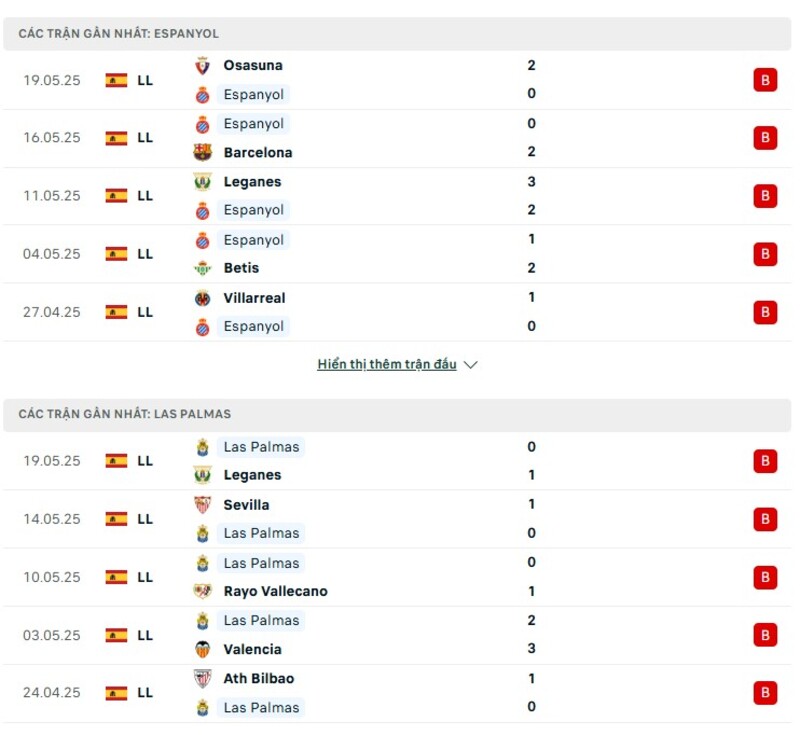Open the Espanyol team name link
This screenshot has width=800, height=735.
(253, 94)
